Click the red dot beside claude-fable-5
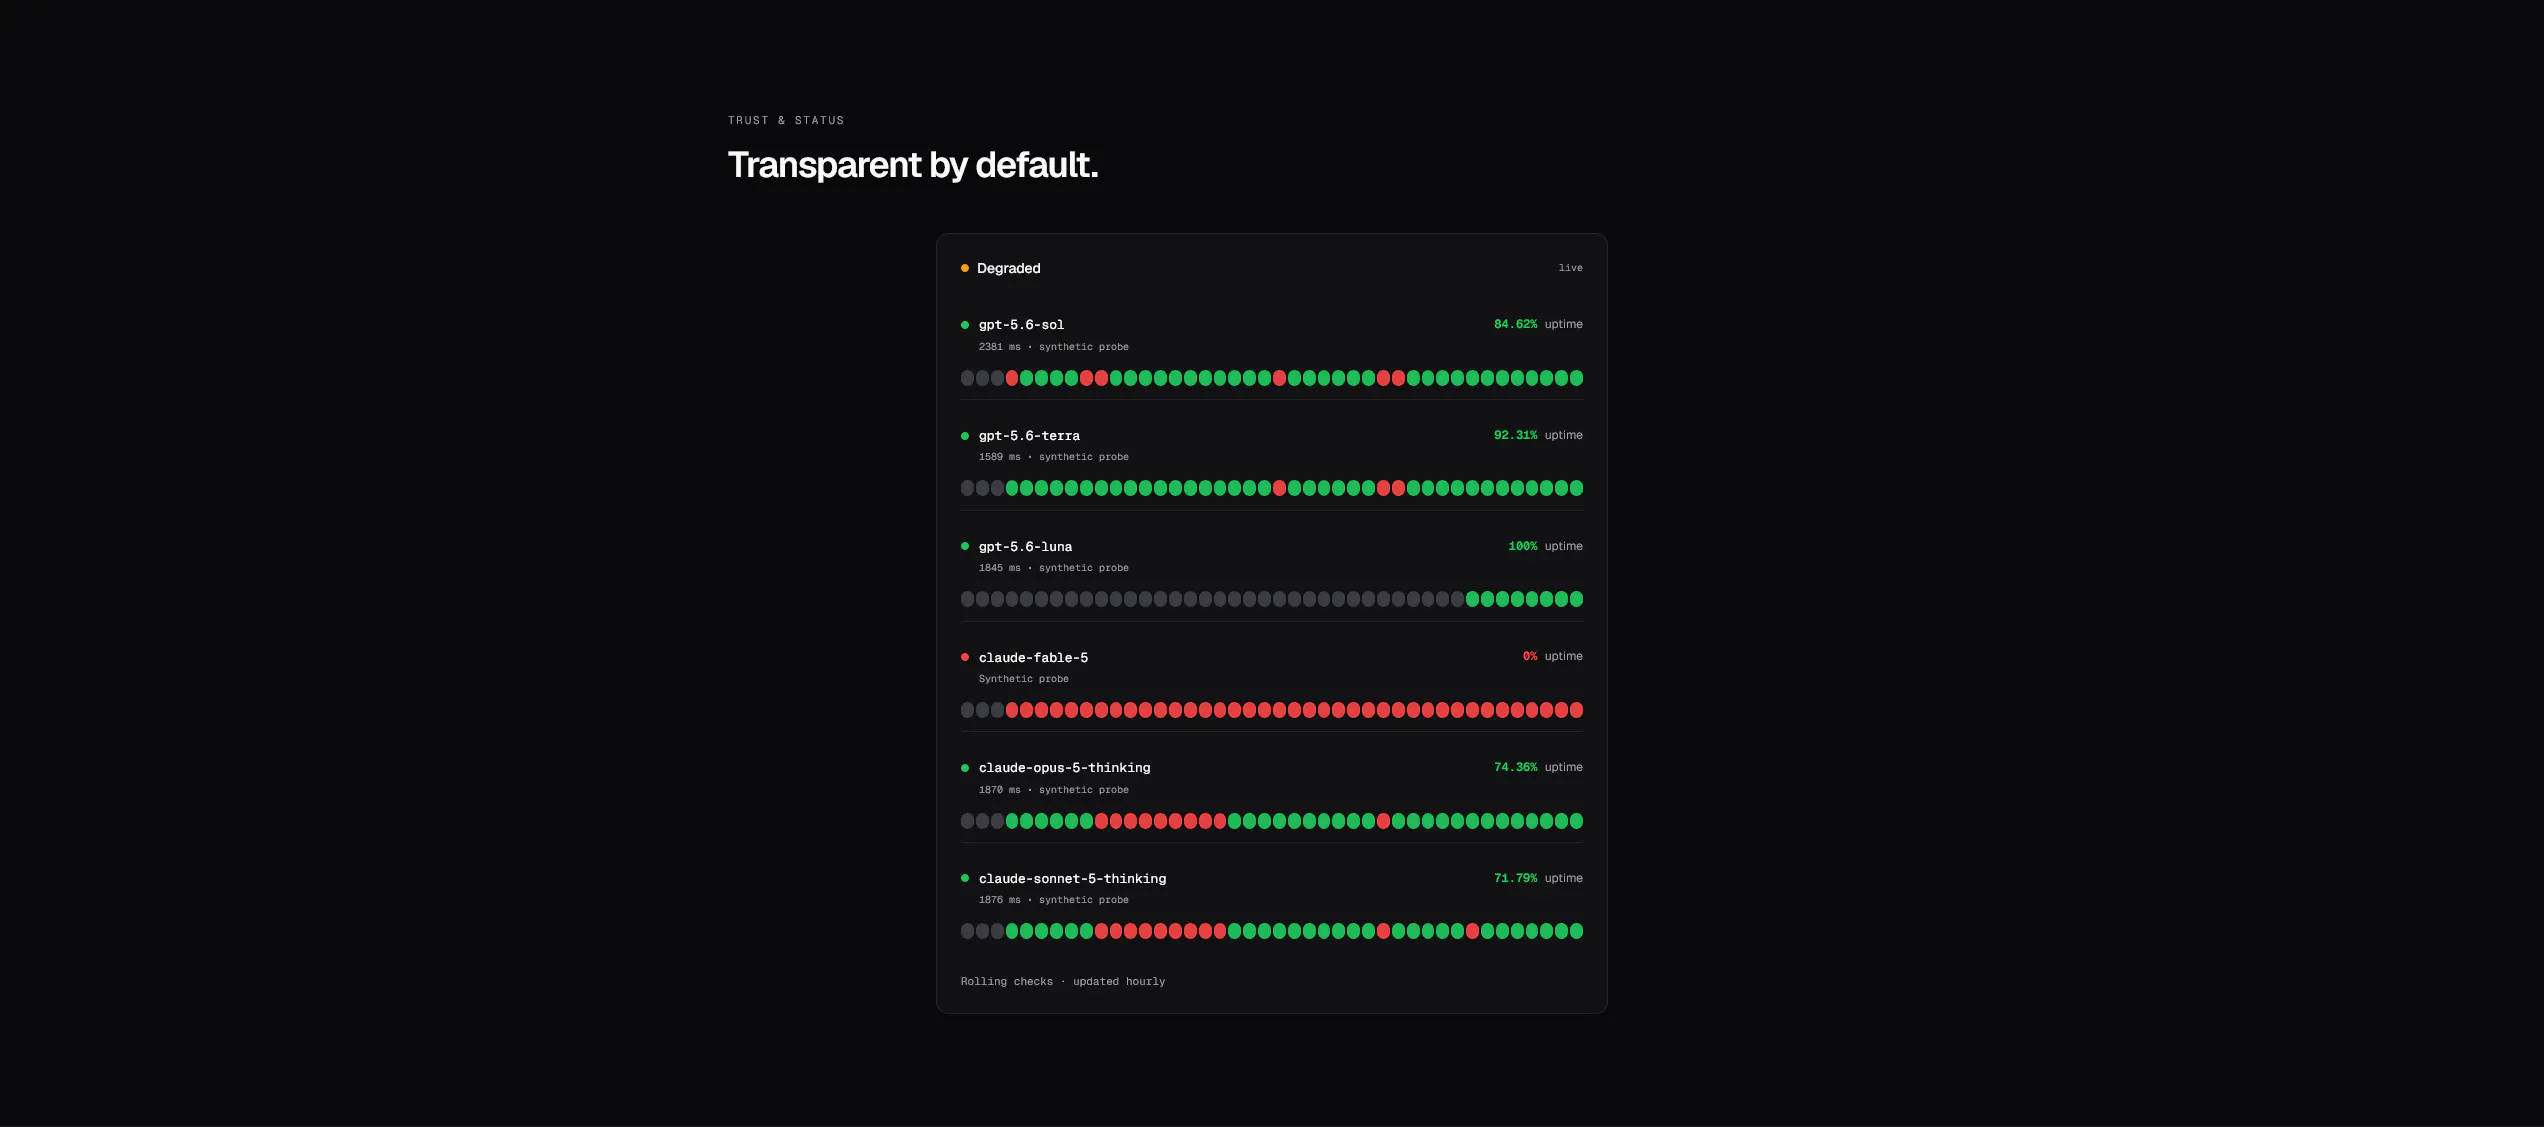This screenshot has width=2544, height=1127. pyautogui.click(x=965, y=657)
